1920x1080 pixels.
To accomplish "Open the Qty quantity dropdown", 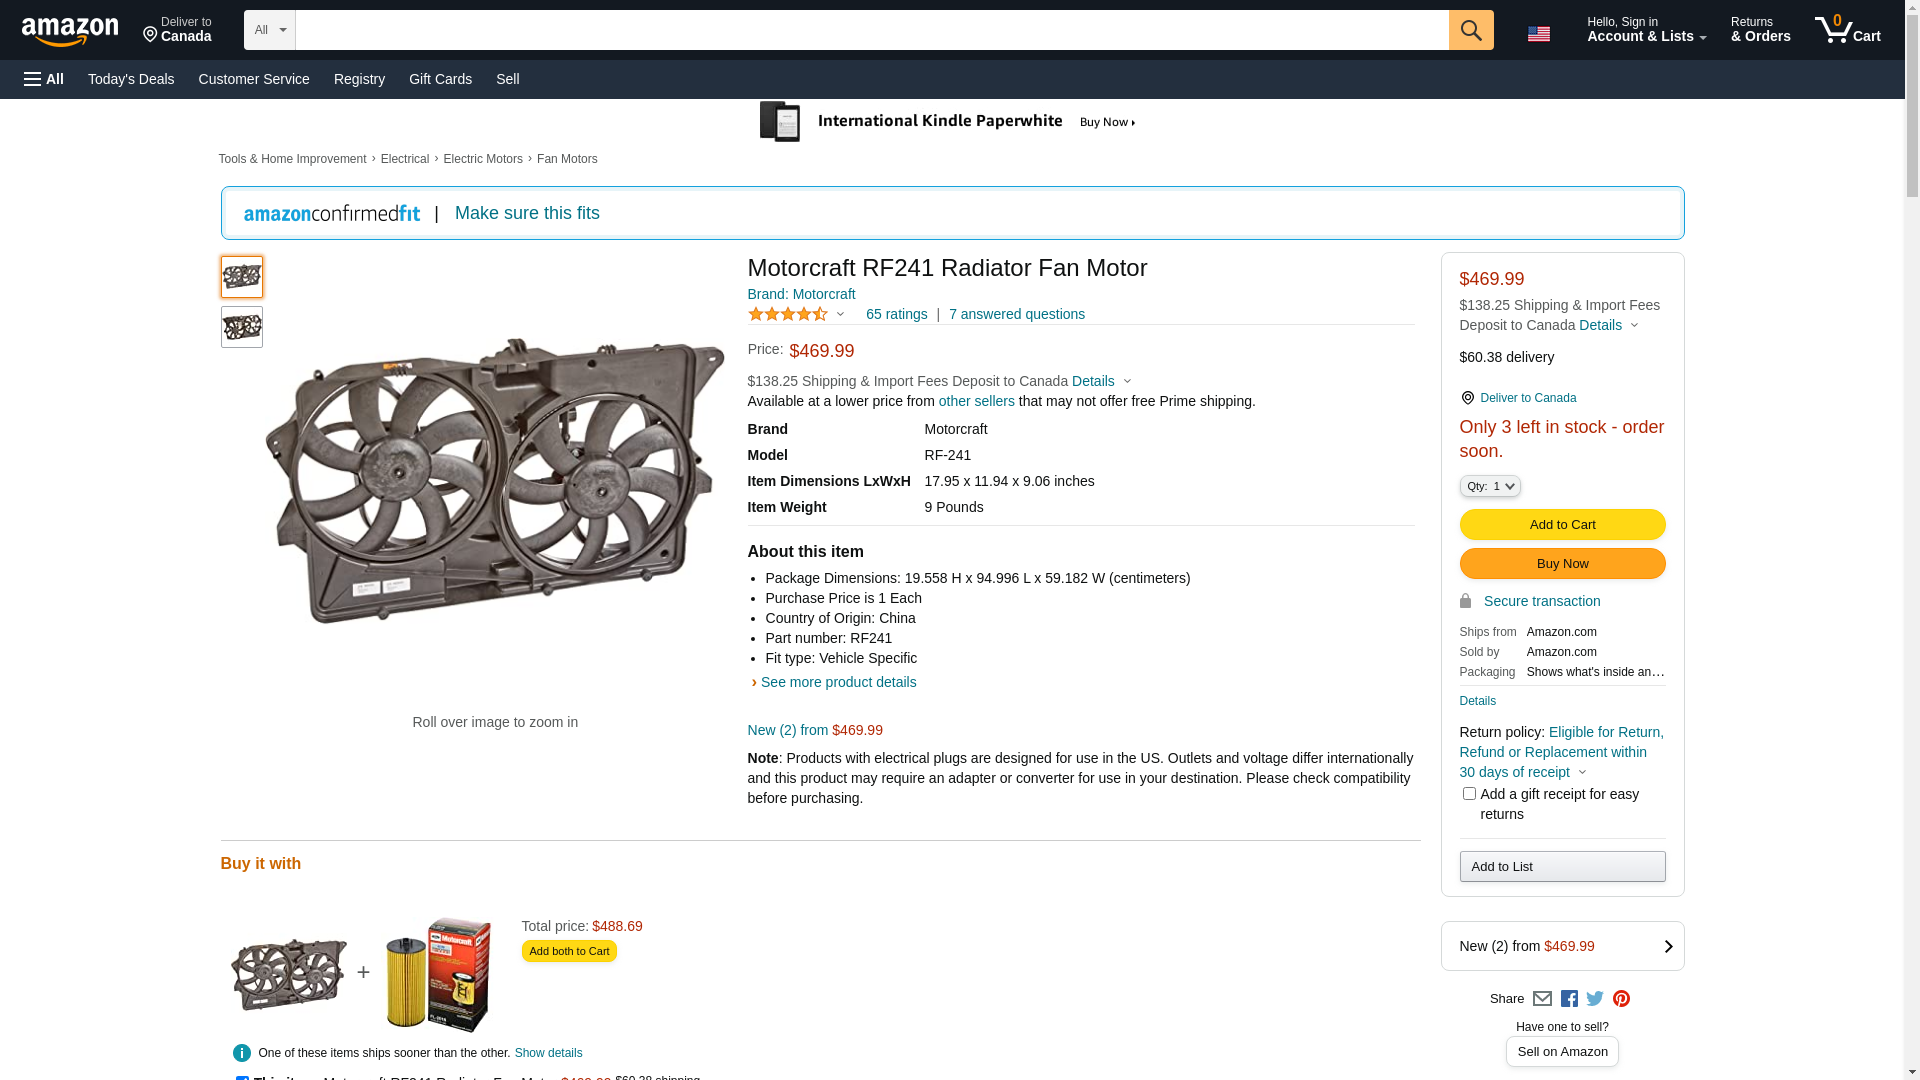I will 1490,486.
